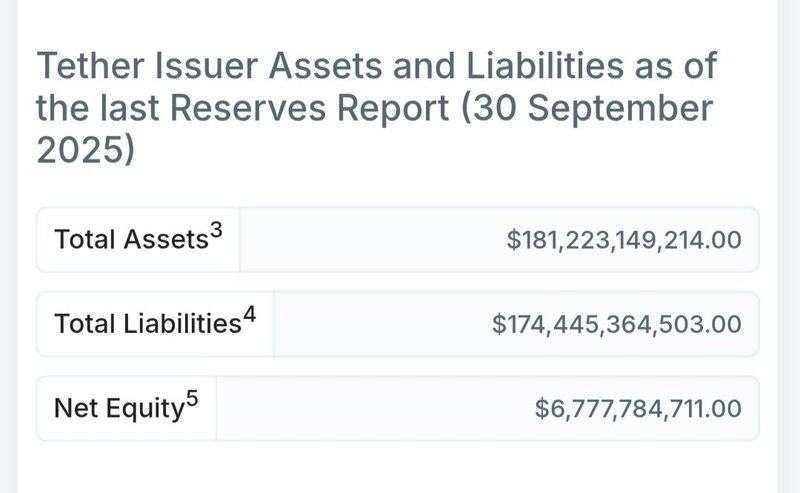This screenshot has width=800, height=493.
Task: Click empty space left of the assets amount
Action: point(370,240)
